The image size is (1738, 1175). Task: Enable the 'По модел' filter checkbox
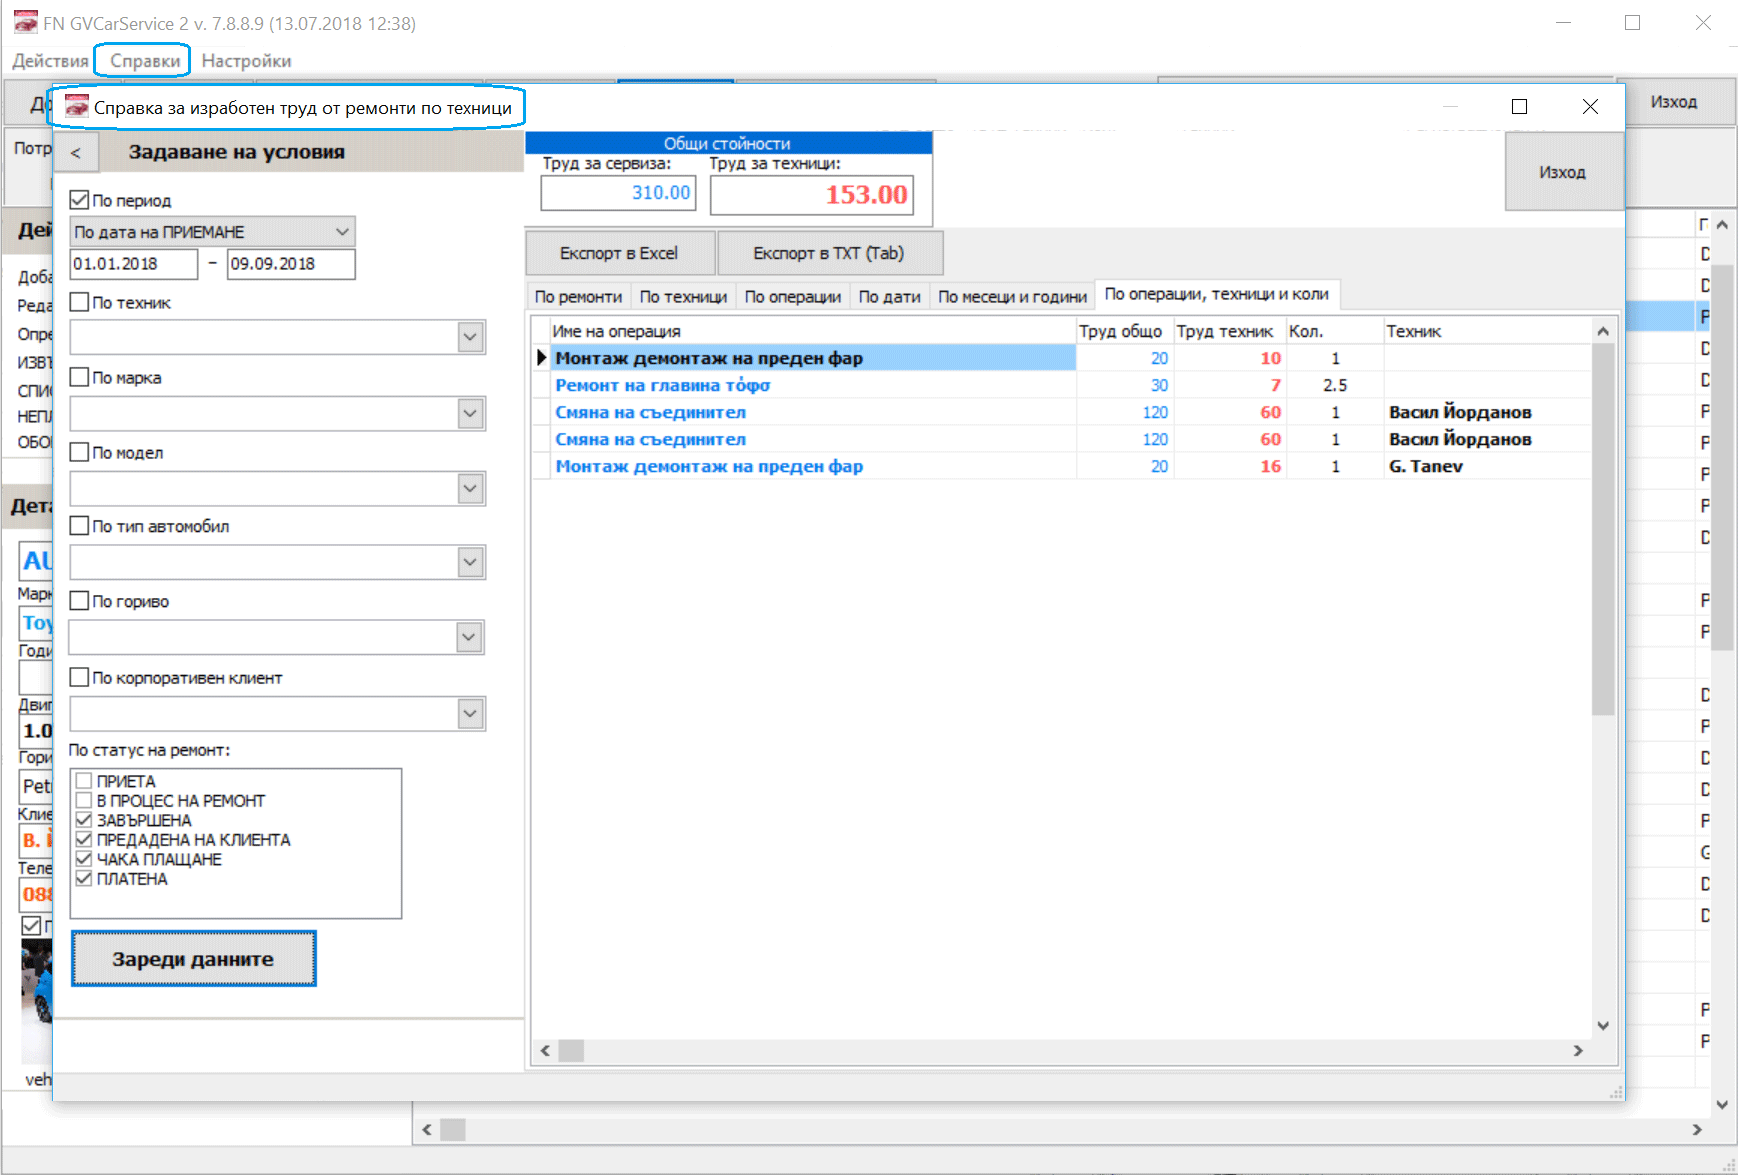(x=80, y=452)
